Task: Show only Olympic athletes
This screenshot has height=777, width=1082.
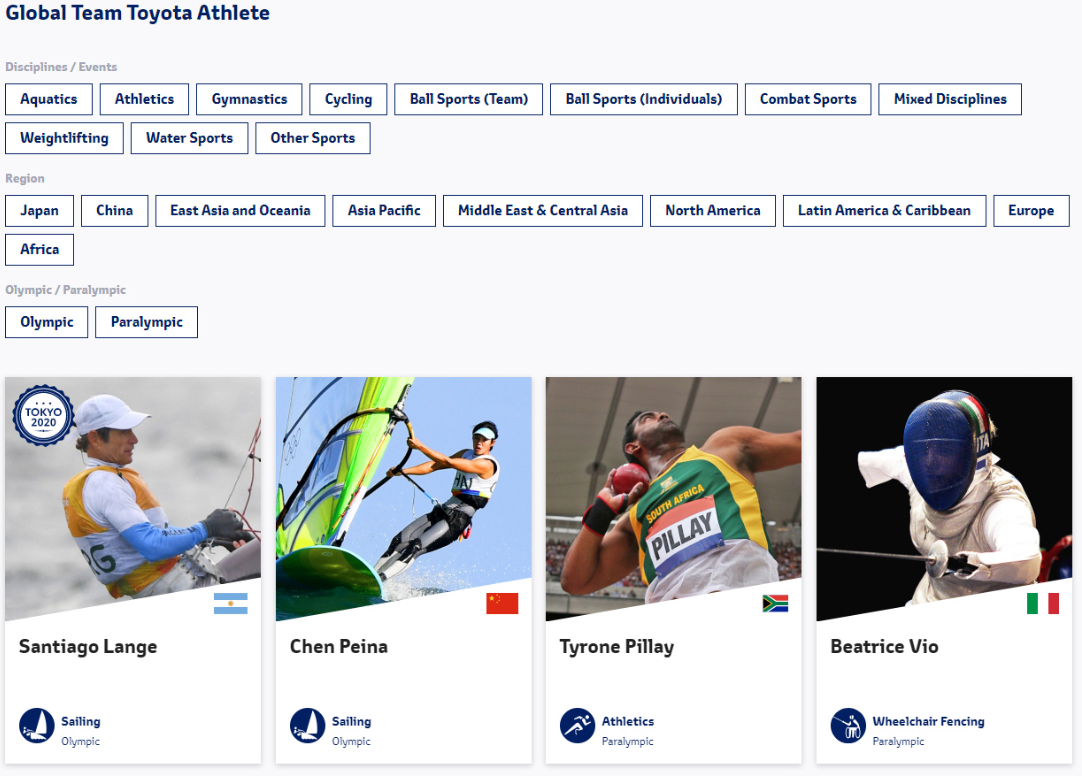Action: coord(46,322)
